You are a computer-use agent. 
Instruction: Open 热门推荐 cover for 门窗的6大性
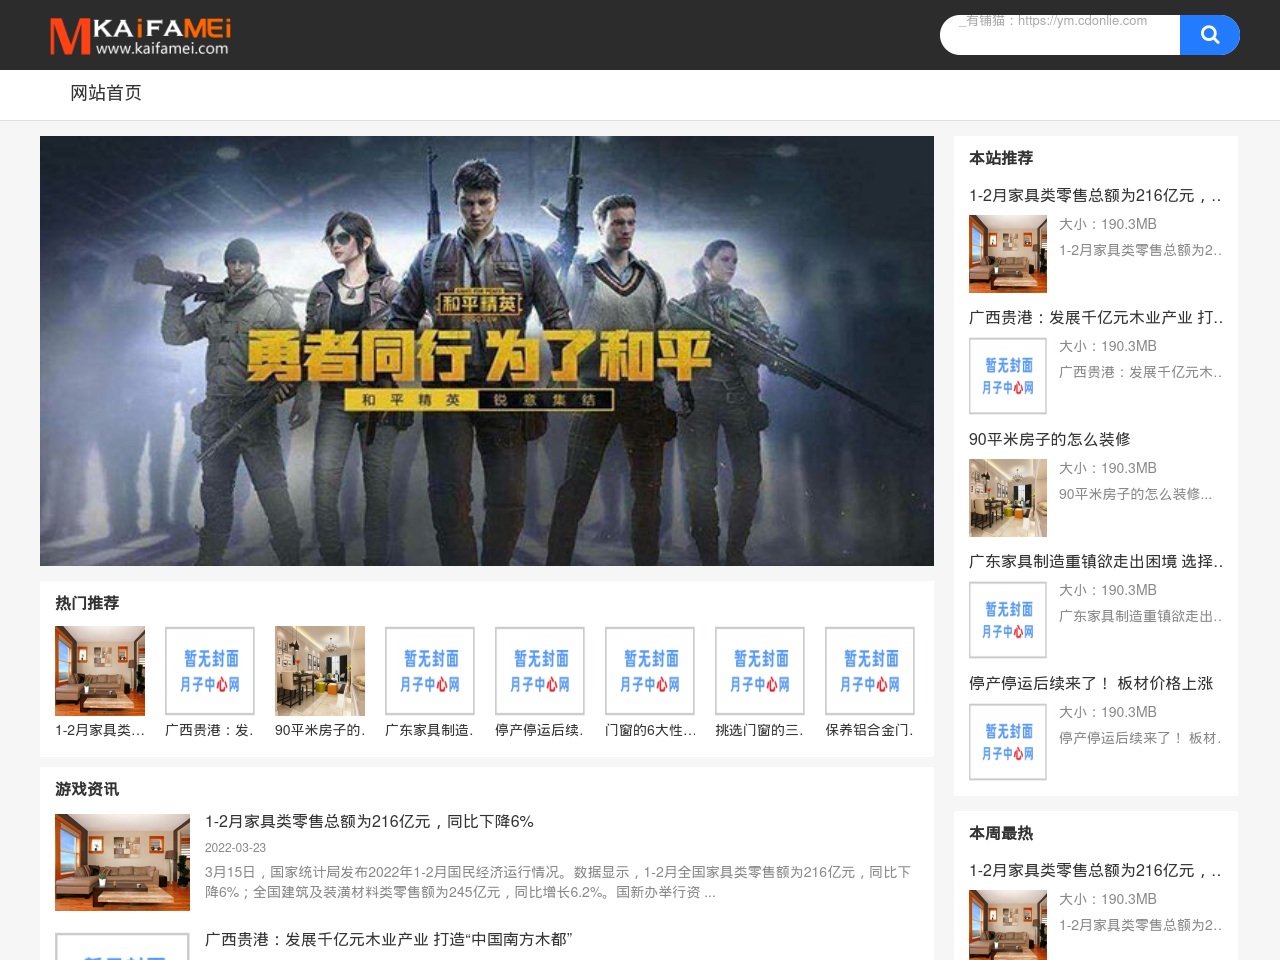pos(650,671)
